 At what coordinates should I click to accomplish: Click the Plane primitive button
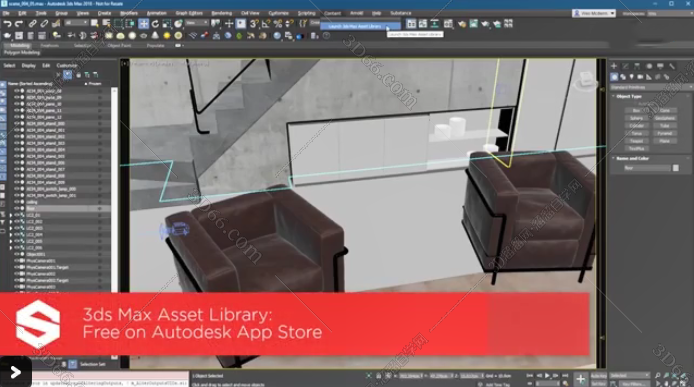coord(665,141)
